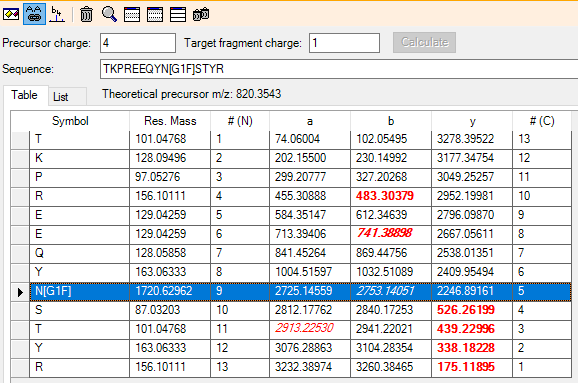Click the magnifying glass search icon
The width and height of the screenshot is (578, 383).
pos(109,14)
